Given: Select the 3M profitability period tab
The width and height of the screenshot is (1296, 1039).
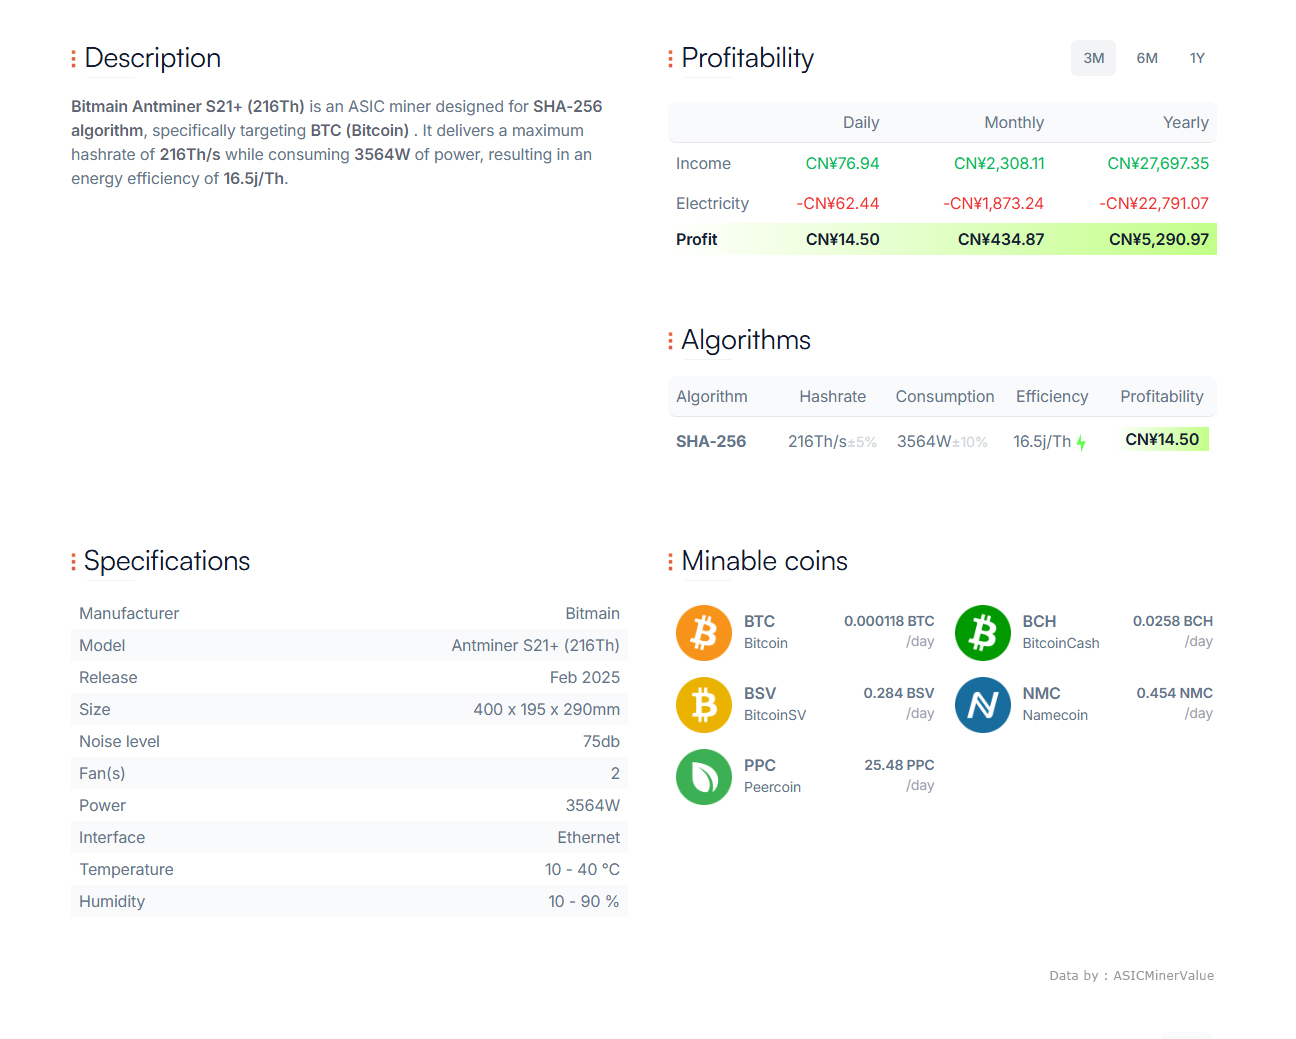Looking at the screenshot, I should point(1093,58).
